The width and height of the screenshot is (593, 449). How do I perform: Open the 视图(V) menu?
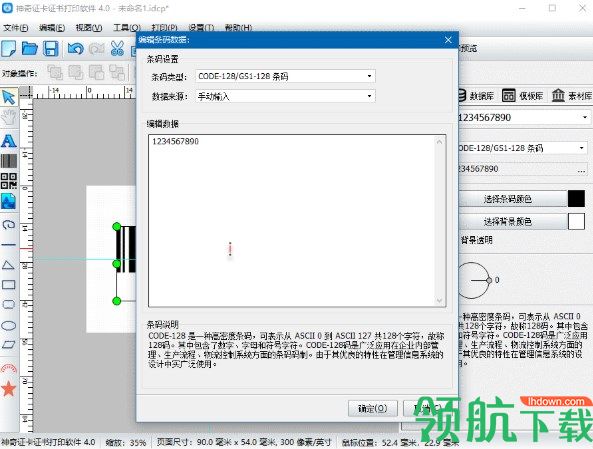point(89,28)
